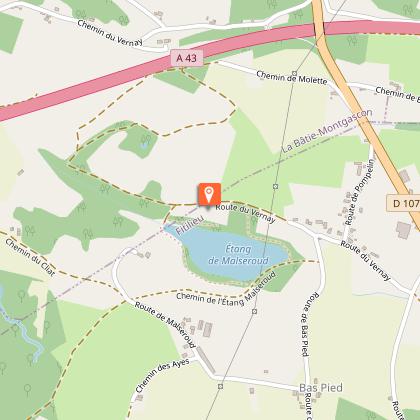Click the Chemin du Cliat path label
420x420 pixels.
[30, 257]
